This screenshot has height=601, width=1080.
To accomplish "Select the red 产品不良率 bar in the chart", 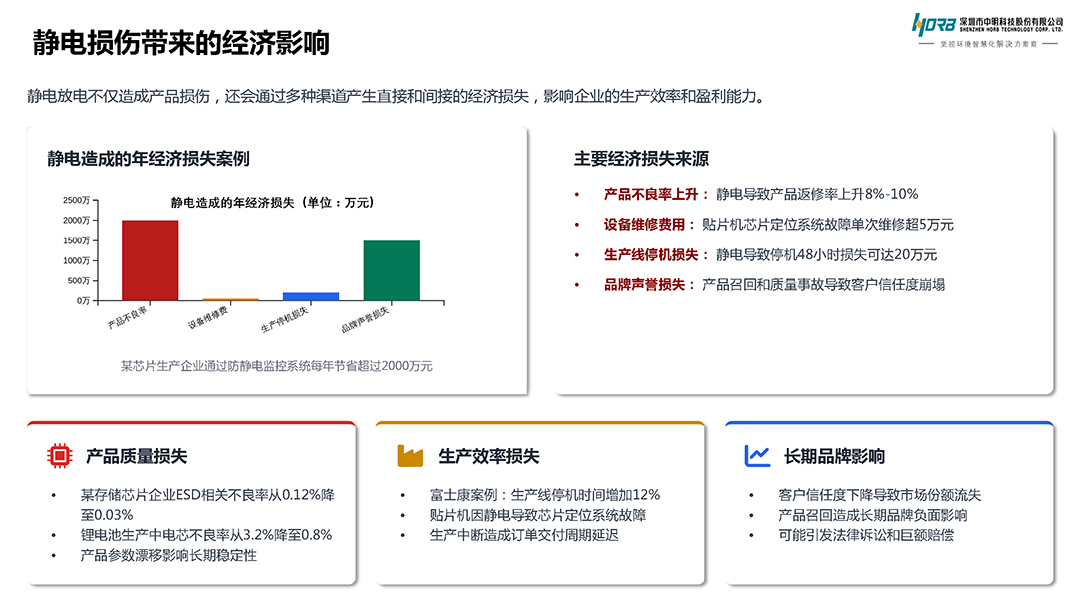I will tap(150, 258).
